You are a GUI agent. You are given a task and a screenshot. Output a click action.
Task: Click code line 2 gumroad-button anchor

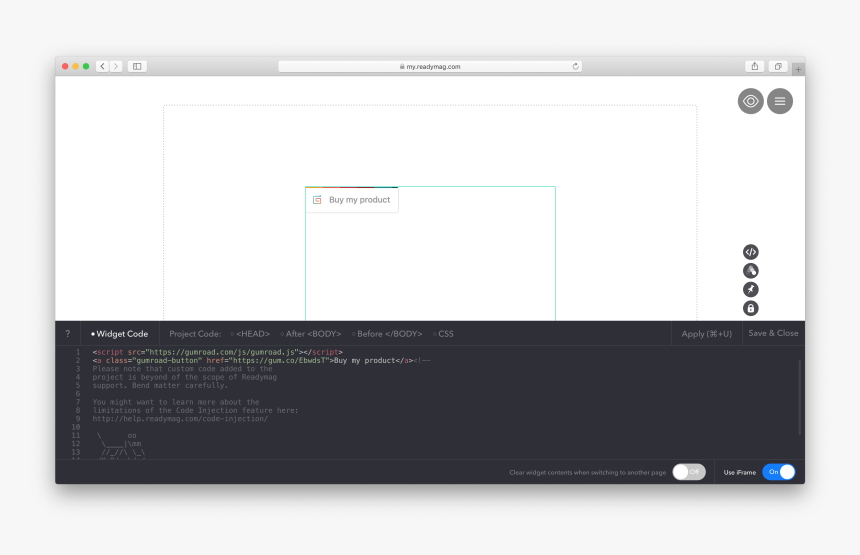[x=252, y=360]
